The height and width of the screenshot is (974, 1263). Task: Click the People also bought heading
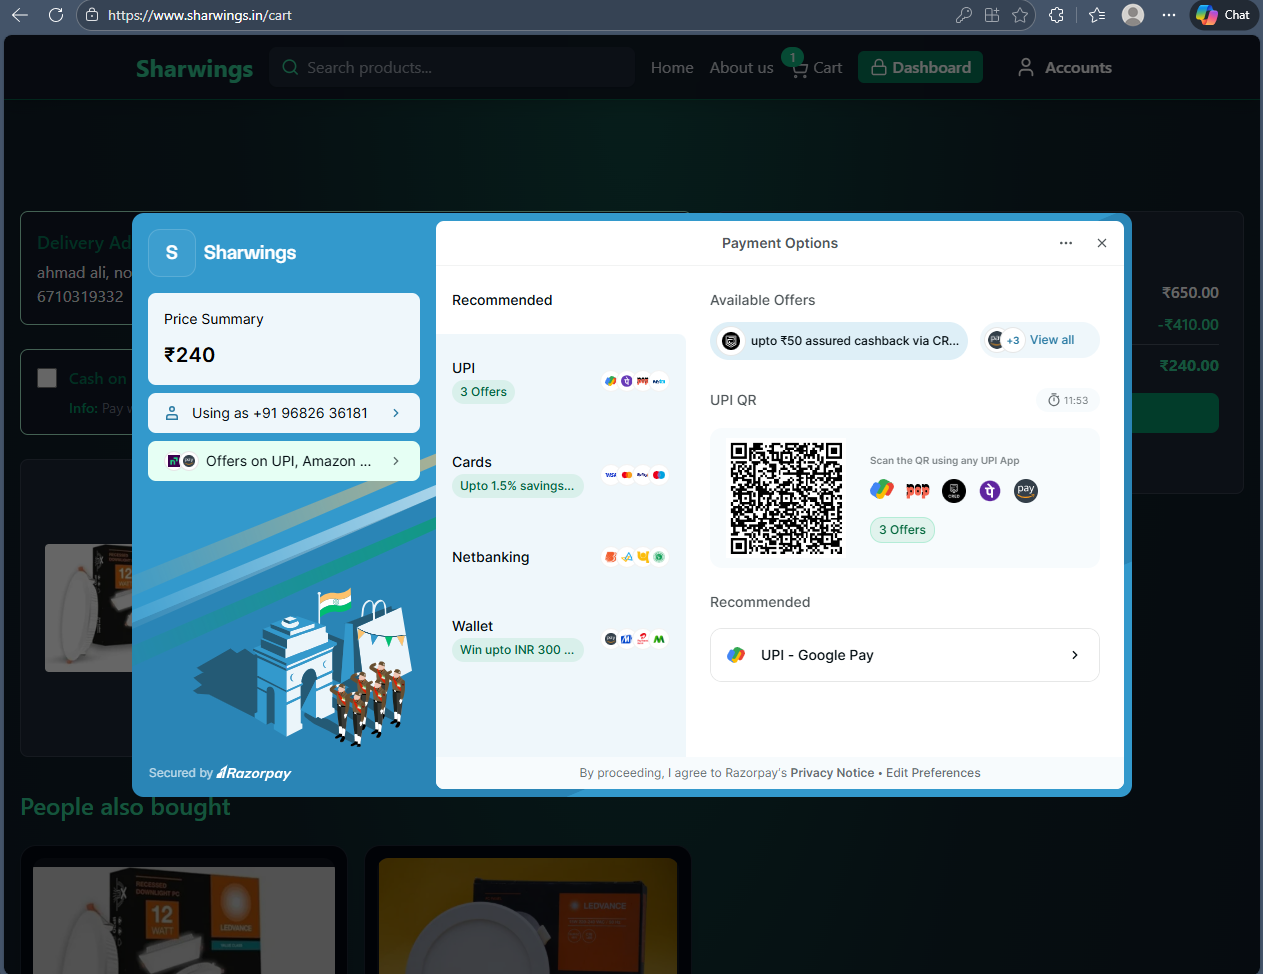[125, 807]
